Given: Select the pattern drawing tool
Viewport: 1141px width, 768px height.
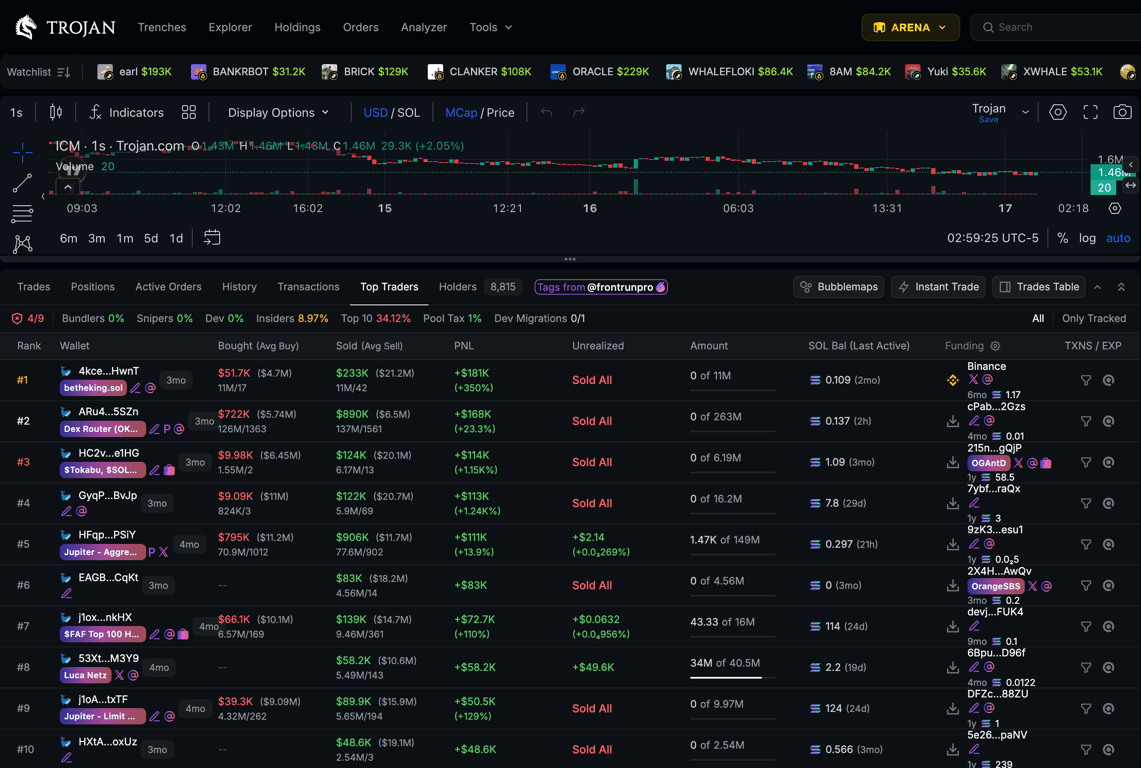Looking at the screenshot, I should (x=22, y=244).
